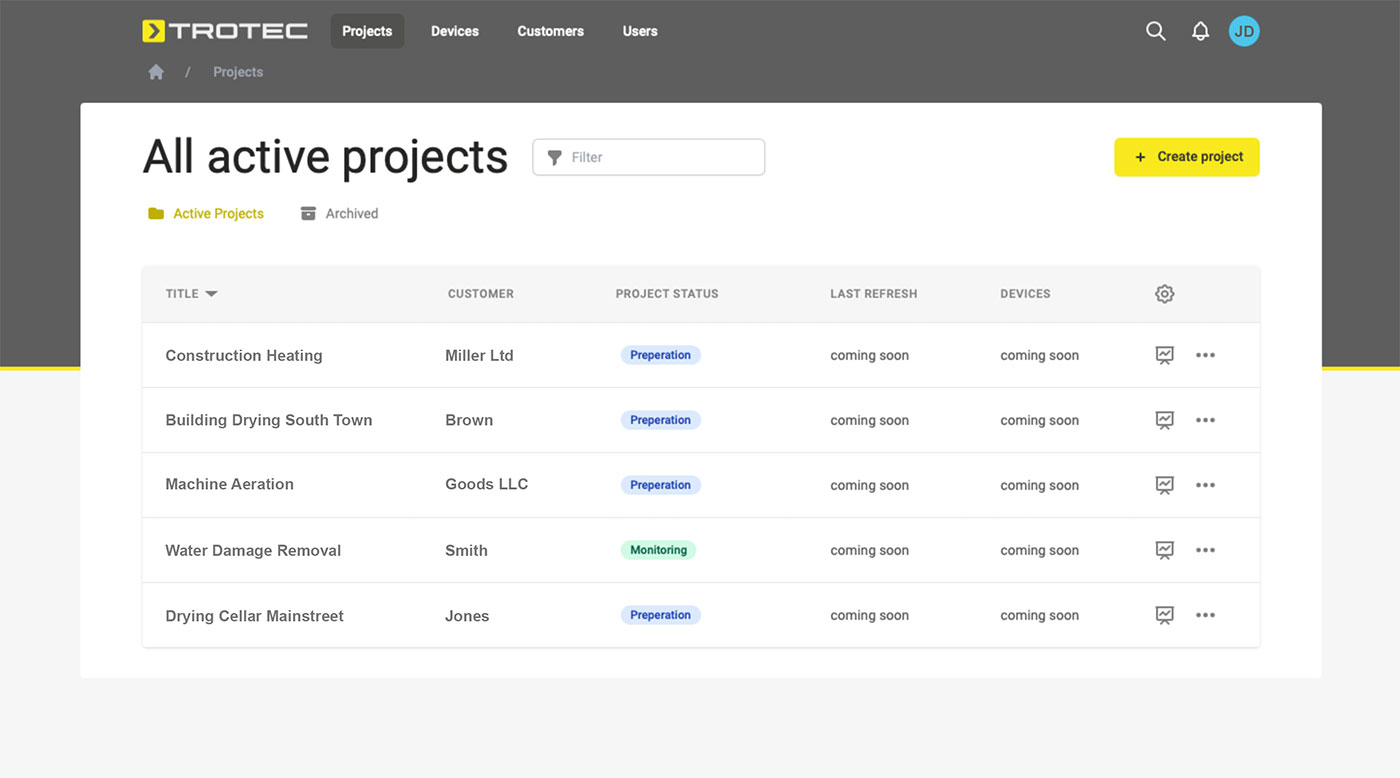
Task: Click the Trotec logo
Action: [225, 31]
